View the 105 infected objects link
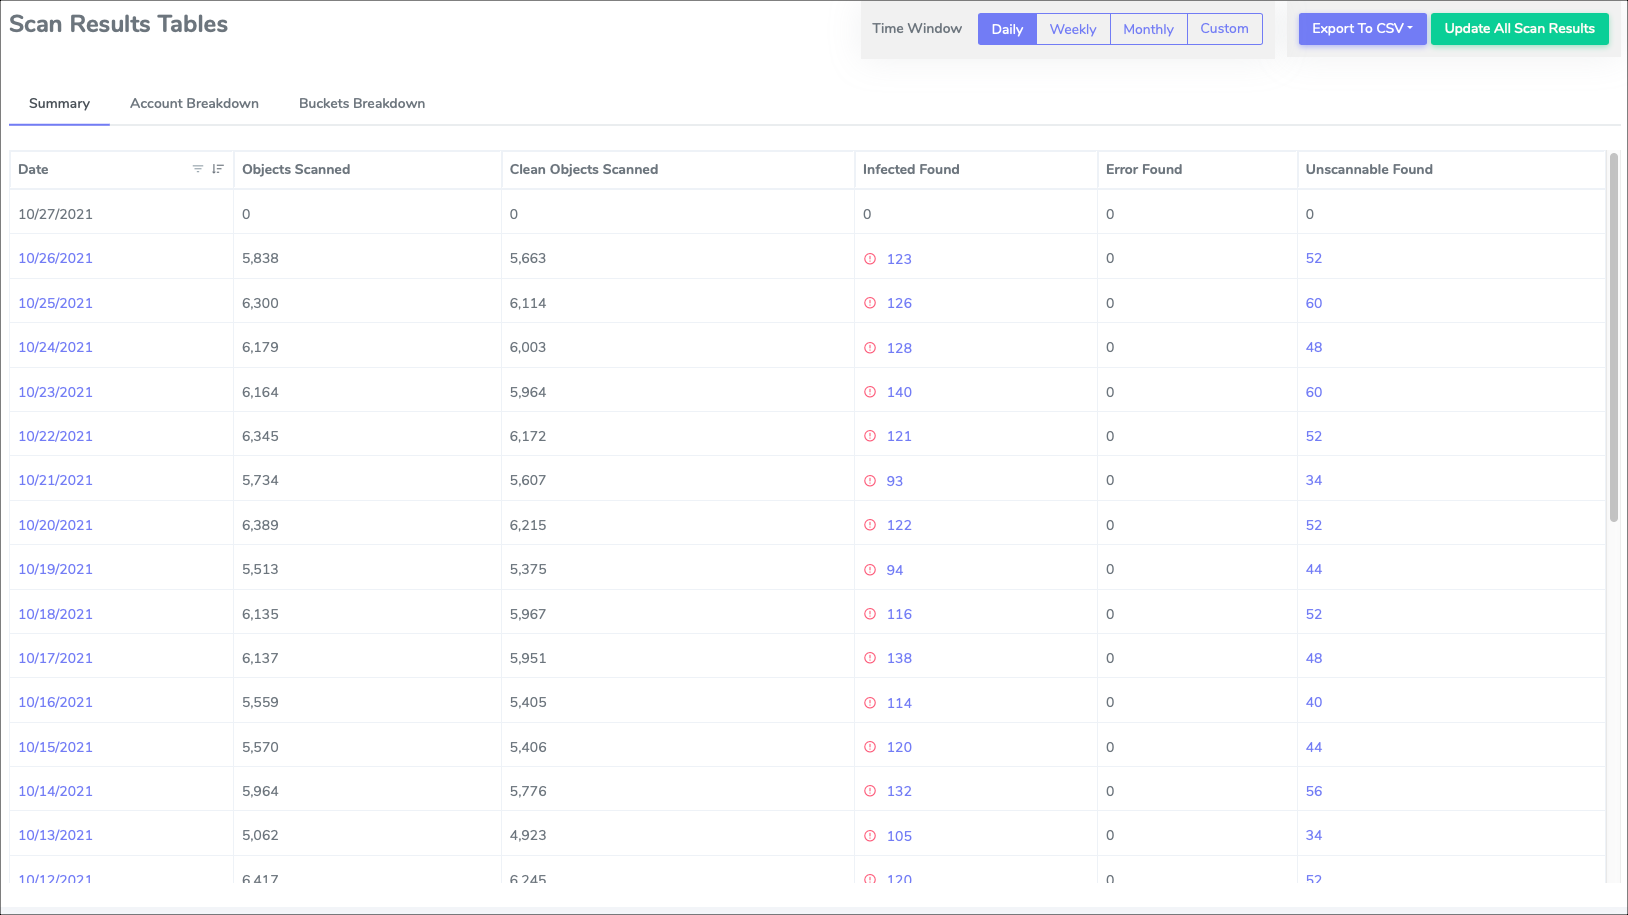 click(x=899, y=836)
